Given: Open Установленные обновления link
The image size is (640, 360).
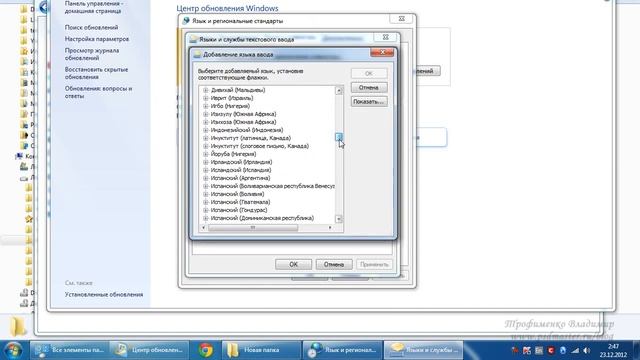Looking at the screenshot, I should coord(104,295).
